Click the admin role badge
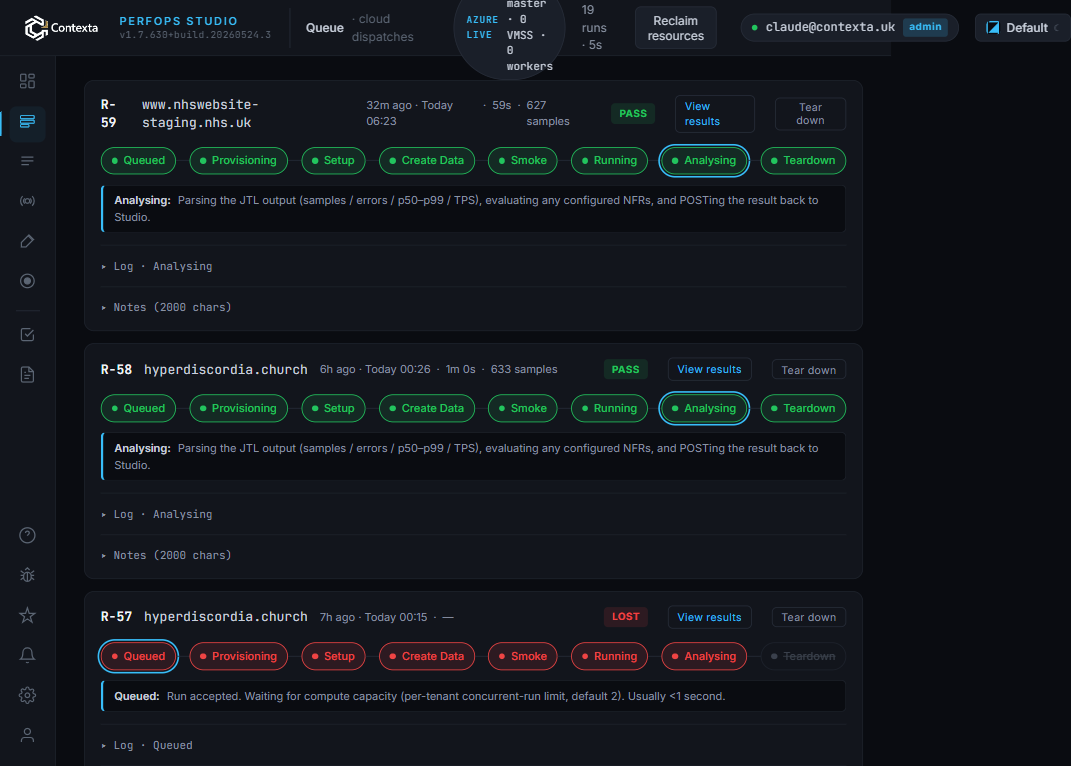1071x766 pixels. (x=925, y=27)
